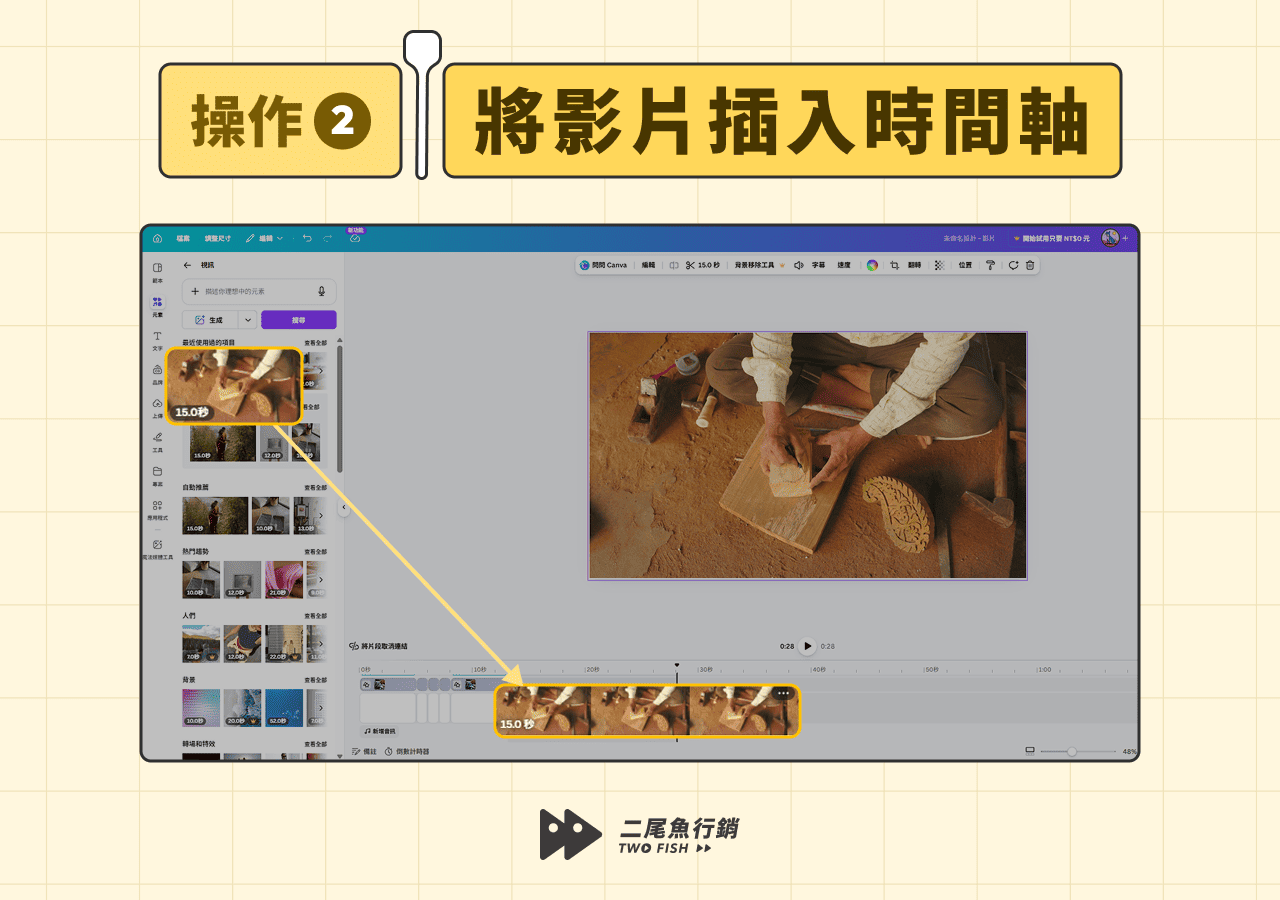This screenshot has height=900, width=1280.
Task: Open the 品牌 brand tab
Action: click(157, 374)
